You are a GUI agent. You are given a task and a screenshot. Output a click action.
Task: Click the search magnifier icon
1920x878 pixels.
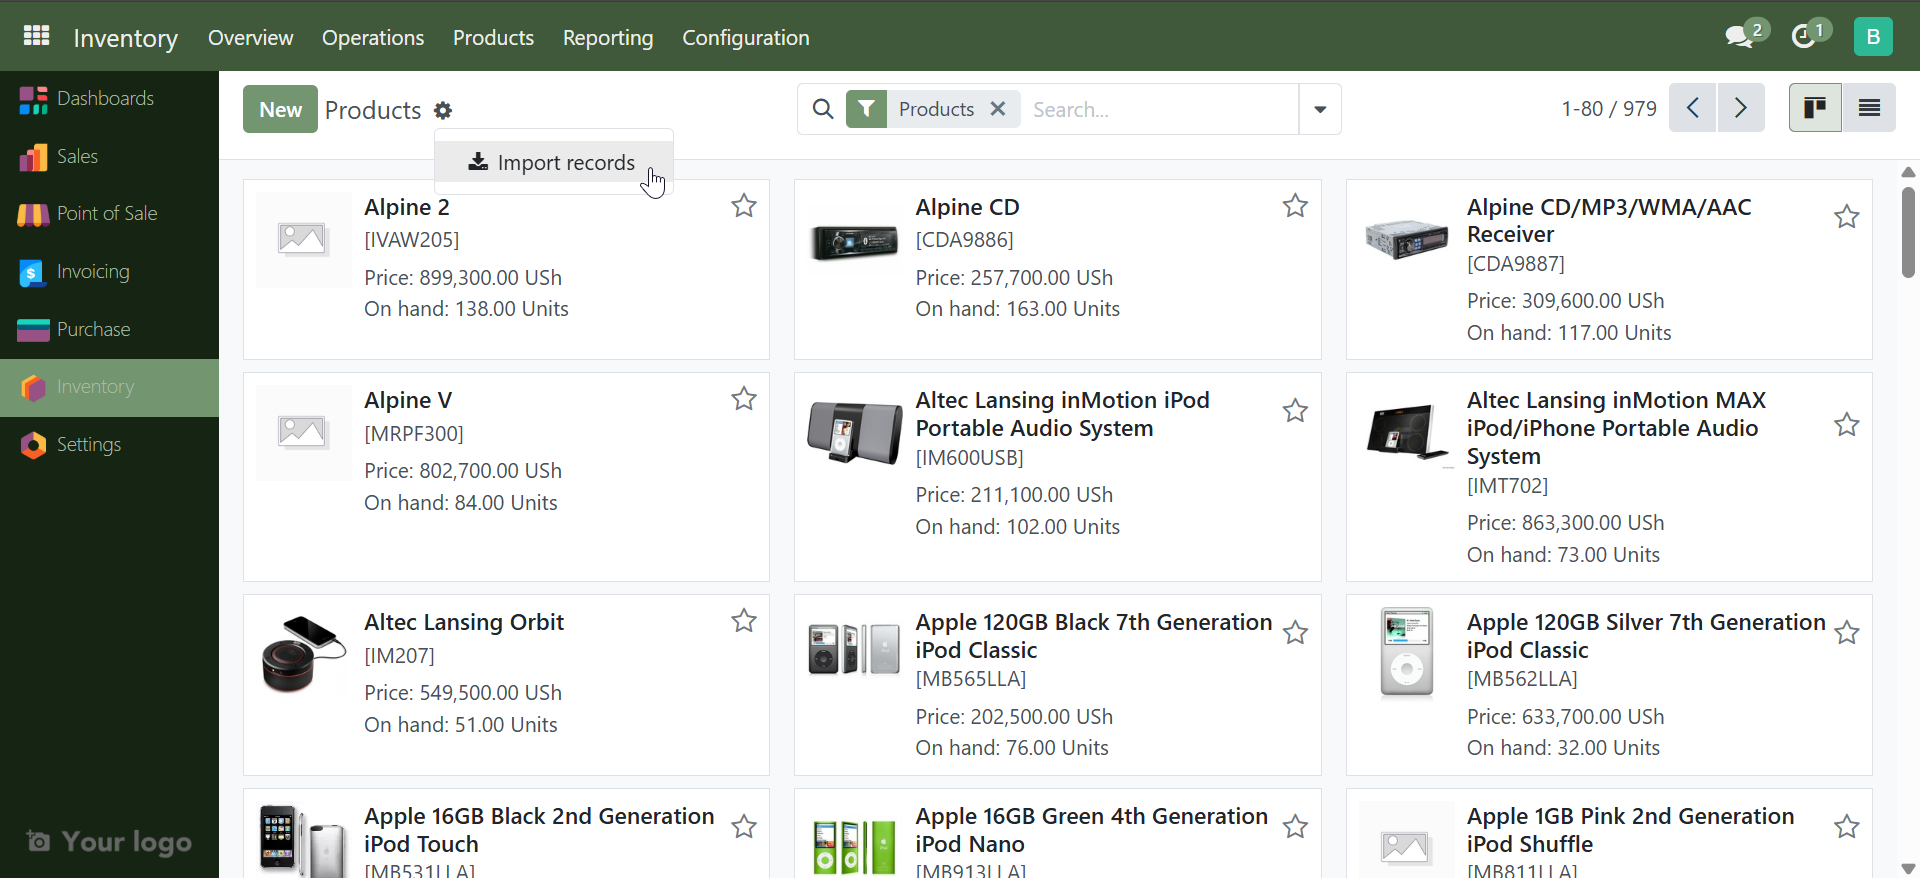click(x=823, y=109)
